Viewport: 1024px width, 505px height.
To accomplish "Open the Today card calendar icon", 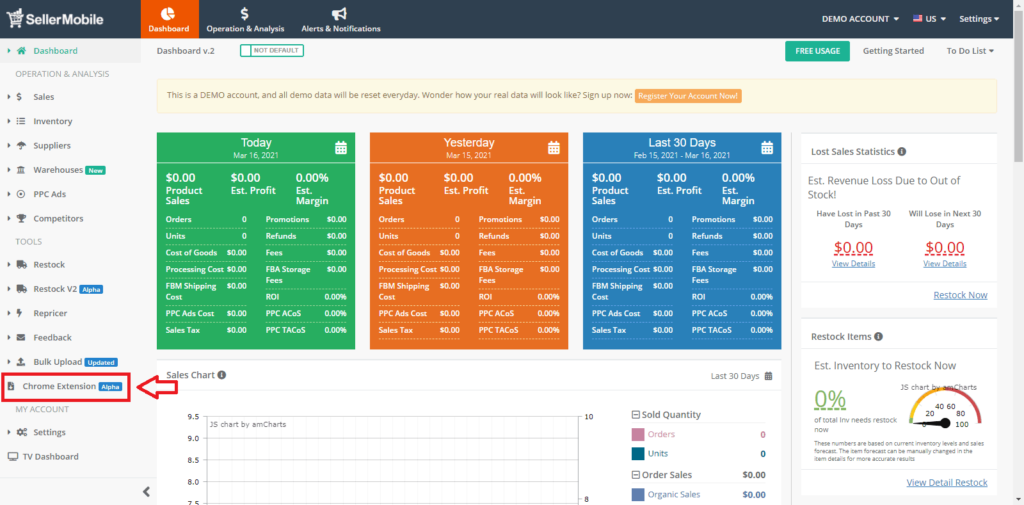I will pos(341,148).
